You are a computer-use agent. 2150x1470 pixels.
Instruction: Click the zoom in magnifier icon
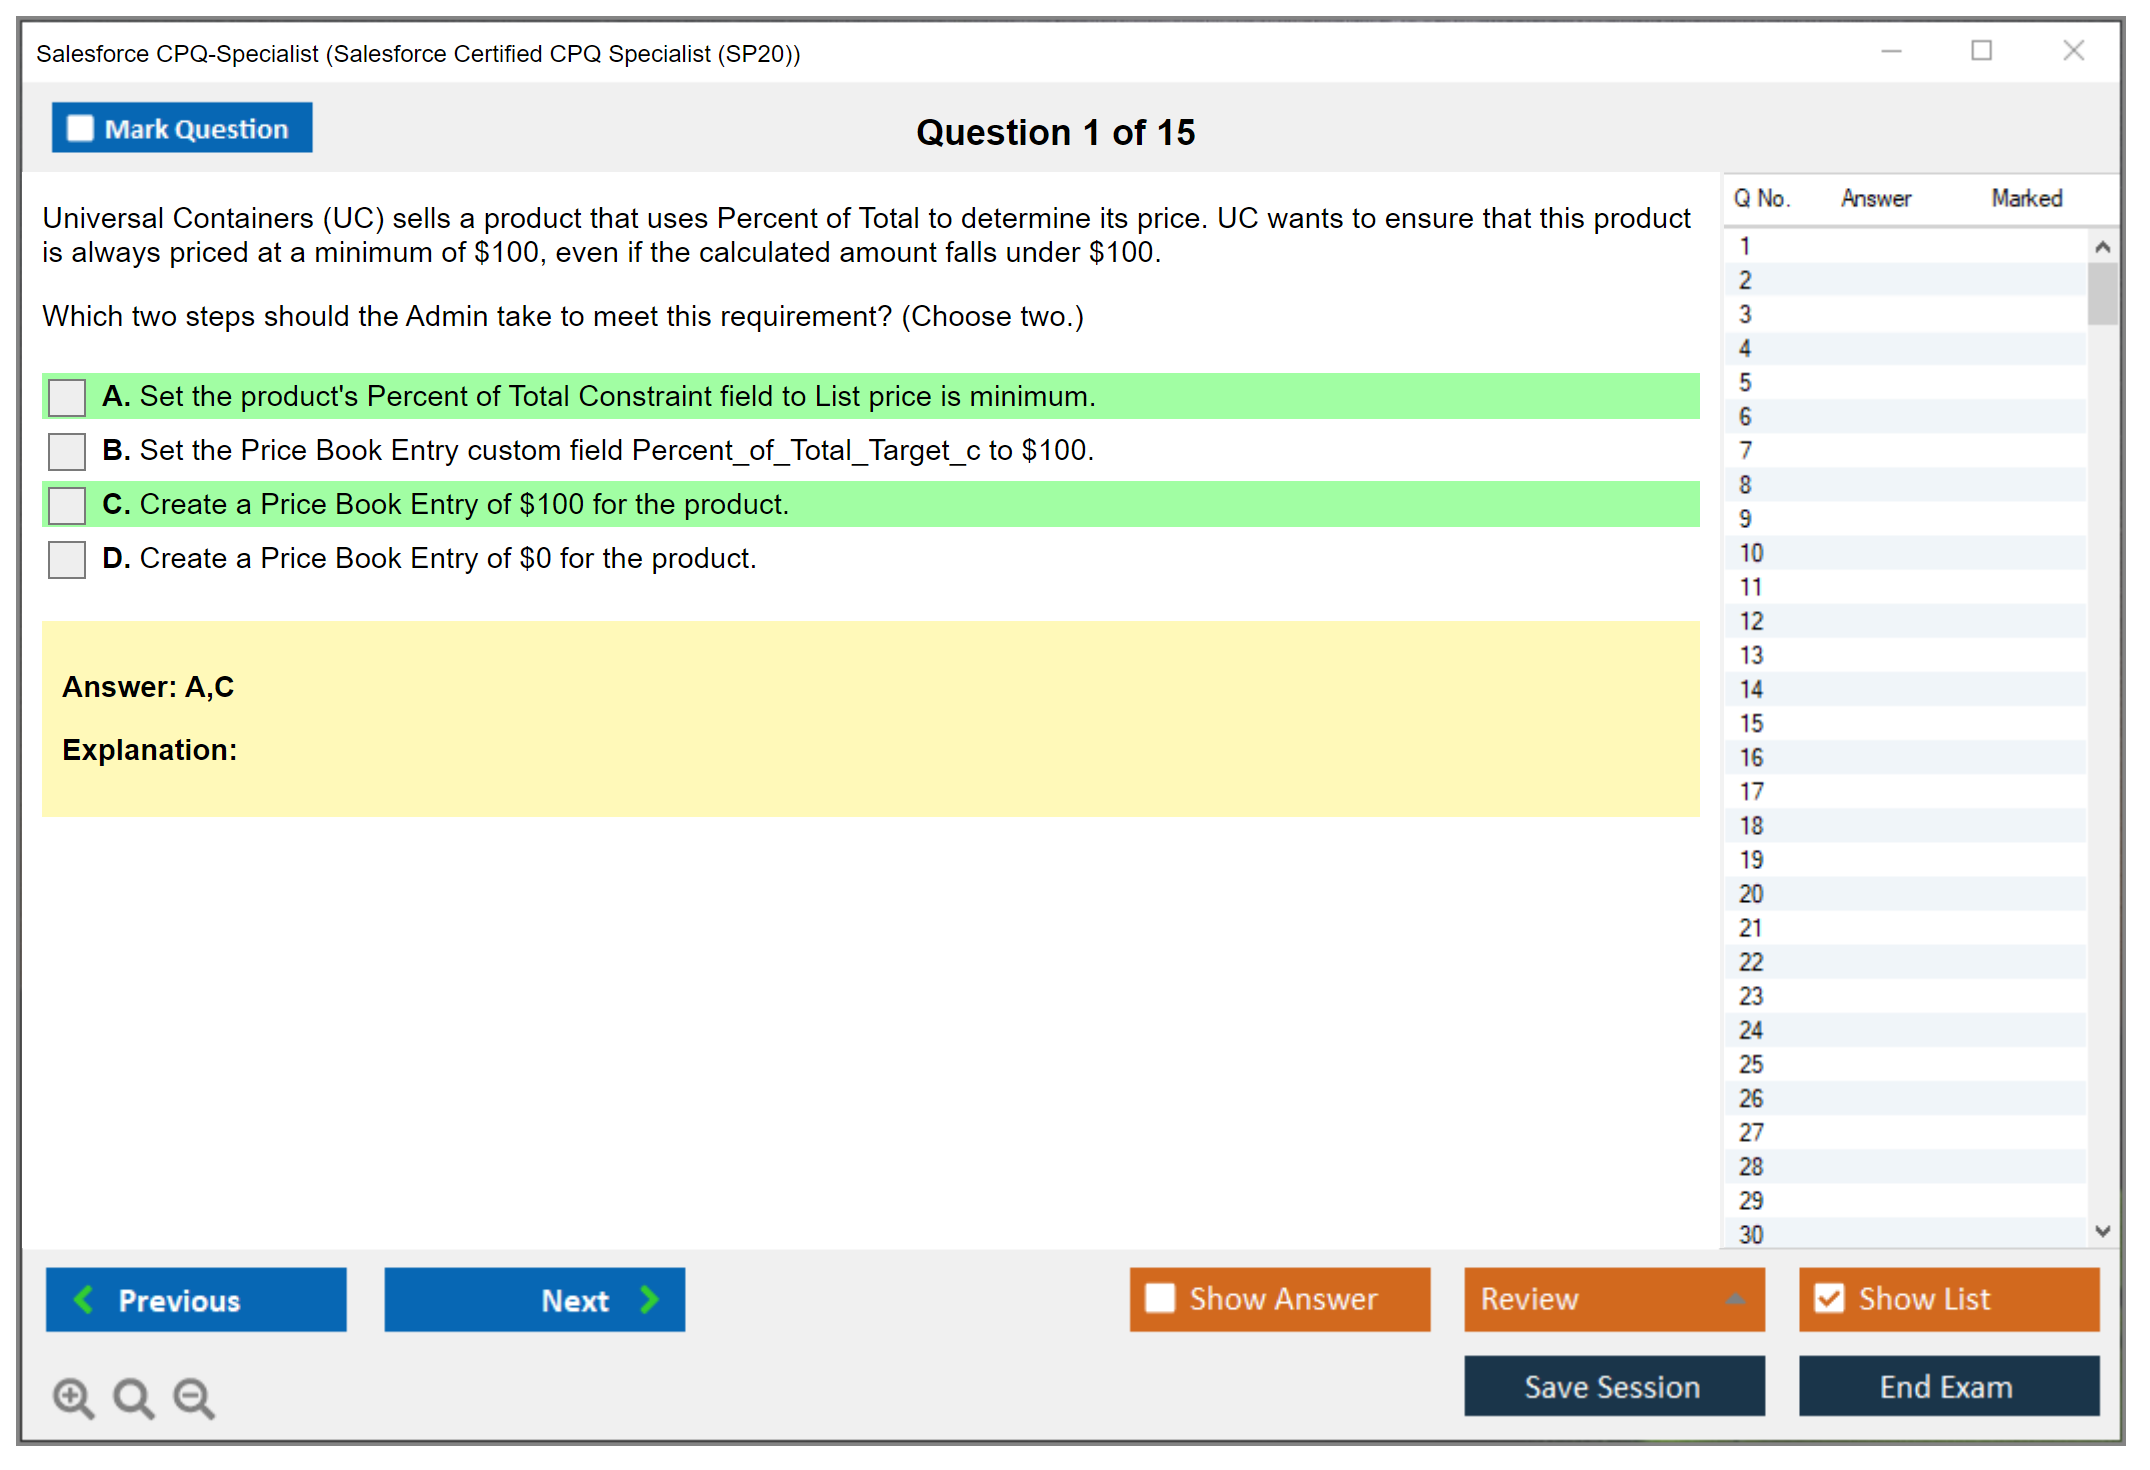[x=73, y=1397]
